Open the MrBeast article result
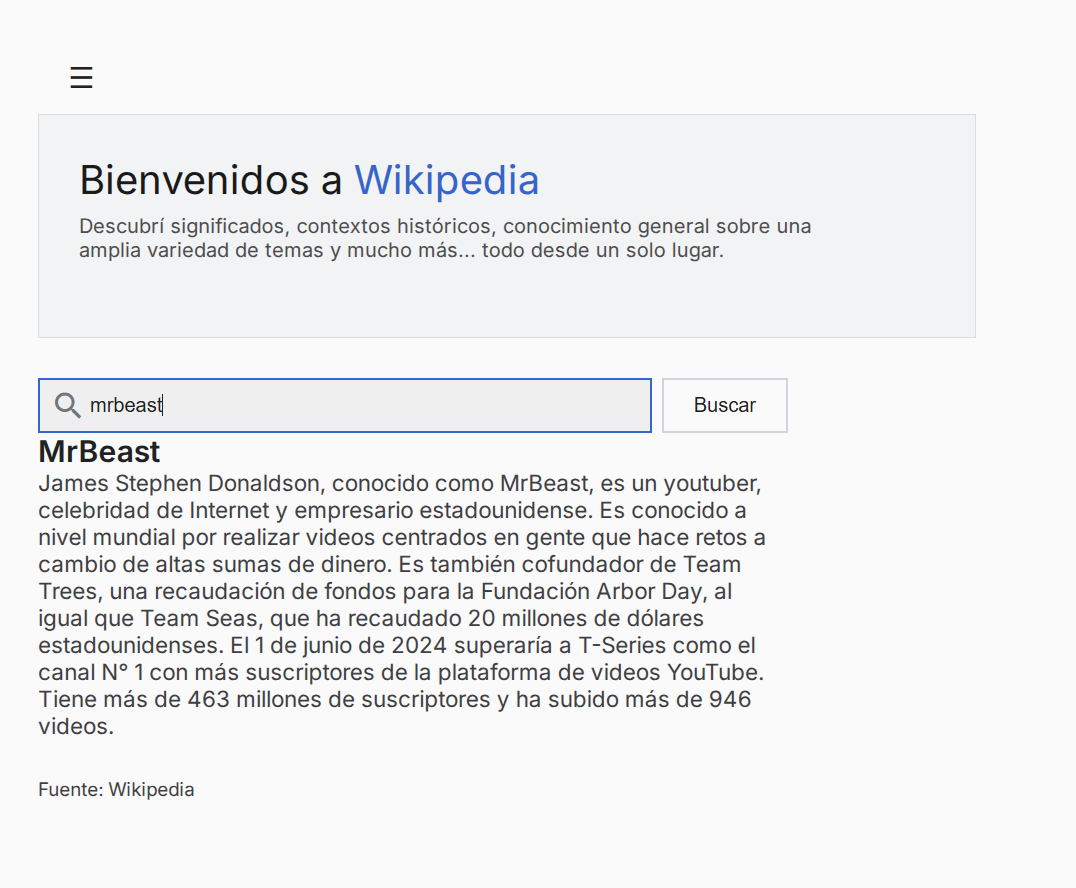Viewport: 1076px width, 888px height. [x=98, y=452]
